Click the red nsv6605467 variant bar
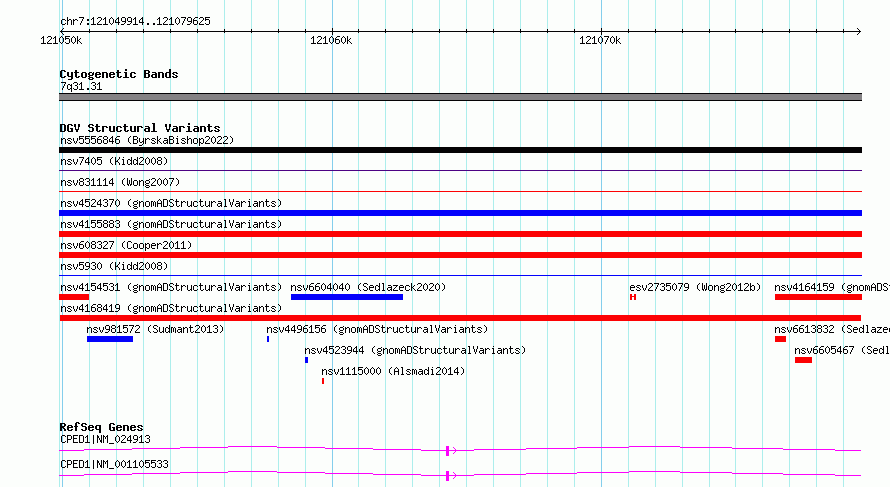Image resolution: width=890 pixels, height=487 pixels. click(x=803, y=360)
